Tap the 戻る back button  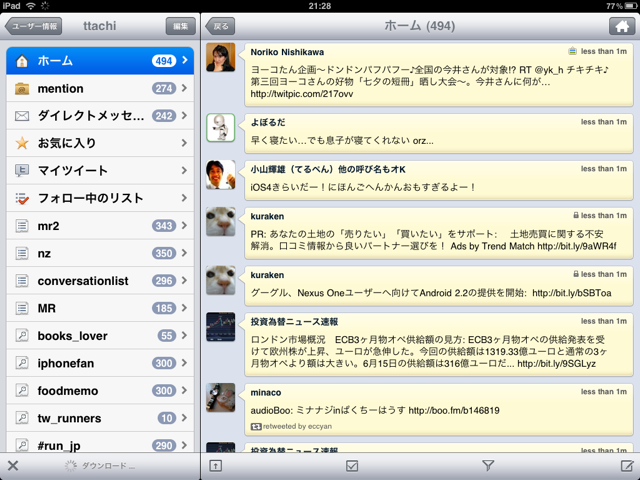coord(221,26)
